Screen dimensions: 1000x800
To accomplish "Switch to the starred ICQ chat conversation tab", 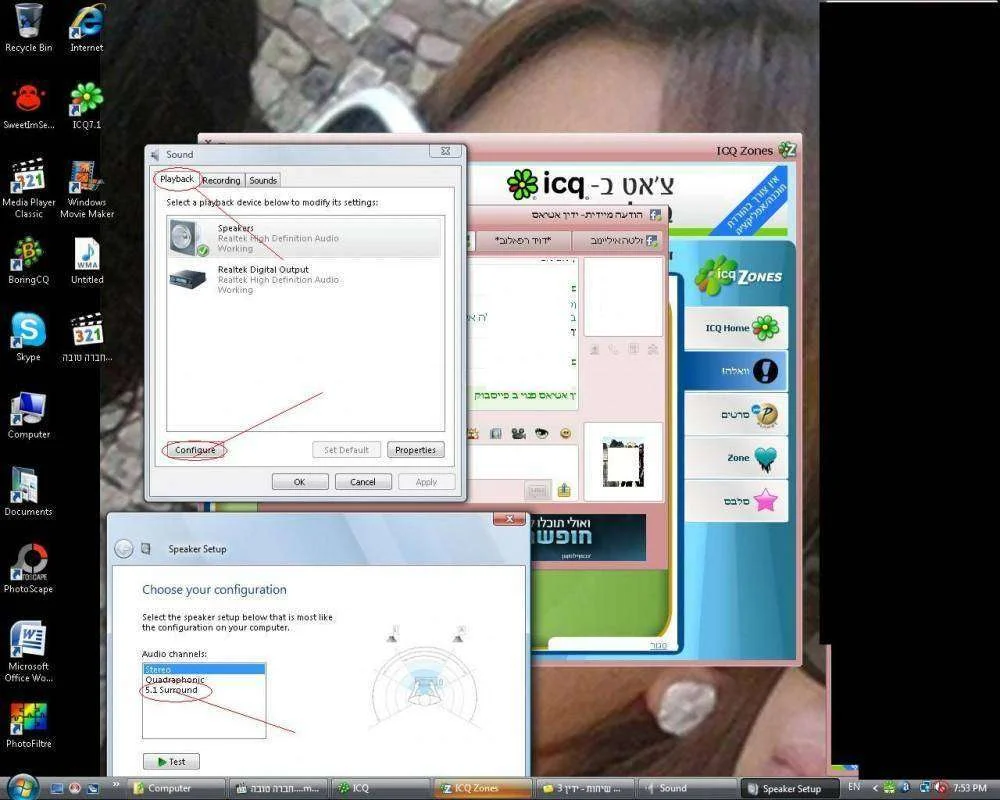I will 523,241.
